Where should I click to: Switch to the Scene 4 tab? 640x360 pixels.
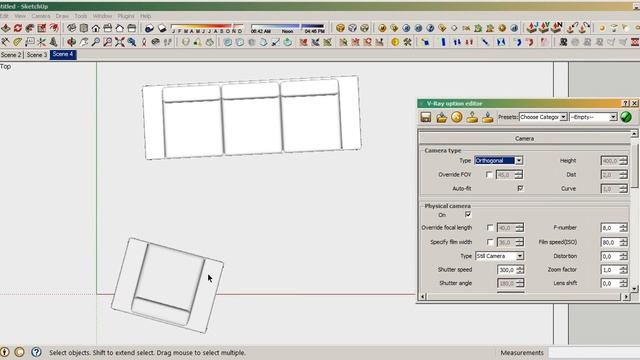pos(63,54)
